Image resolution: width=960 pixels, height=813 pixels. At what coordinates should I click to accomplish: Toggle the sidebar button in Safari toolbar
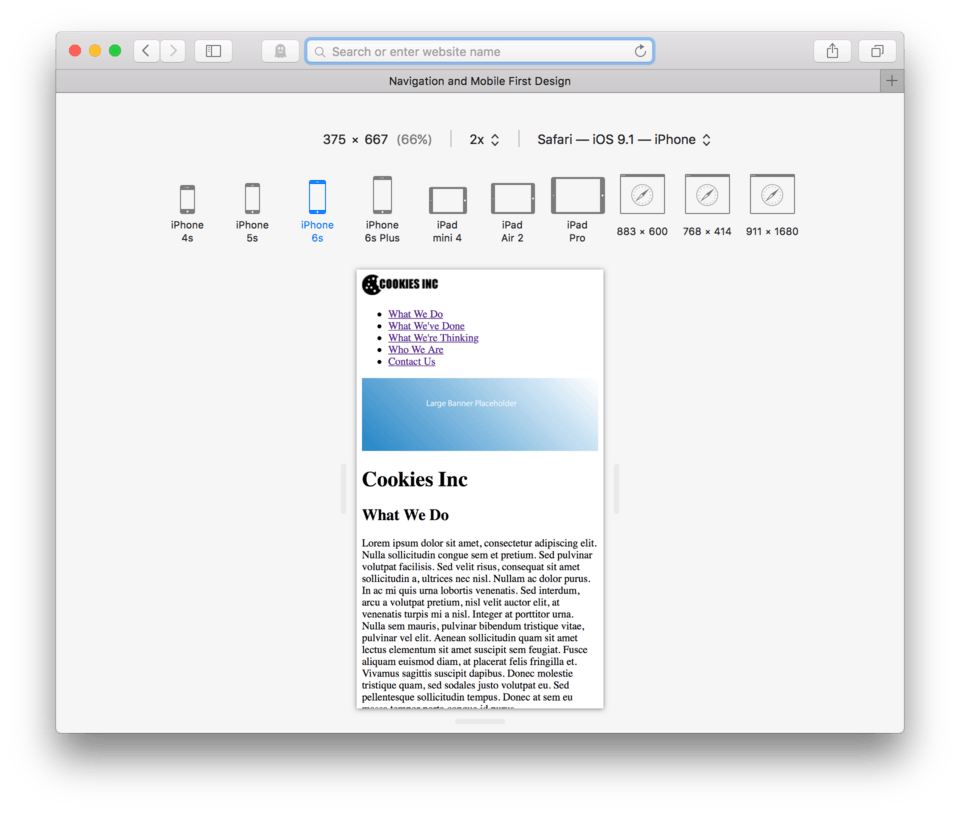pyautogui.click(x=213, y=51)
